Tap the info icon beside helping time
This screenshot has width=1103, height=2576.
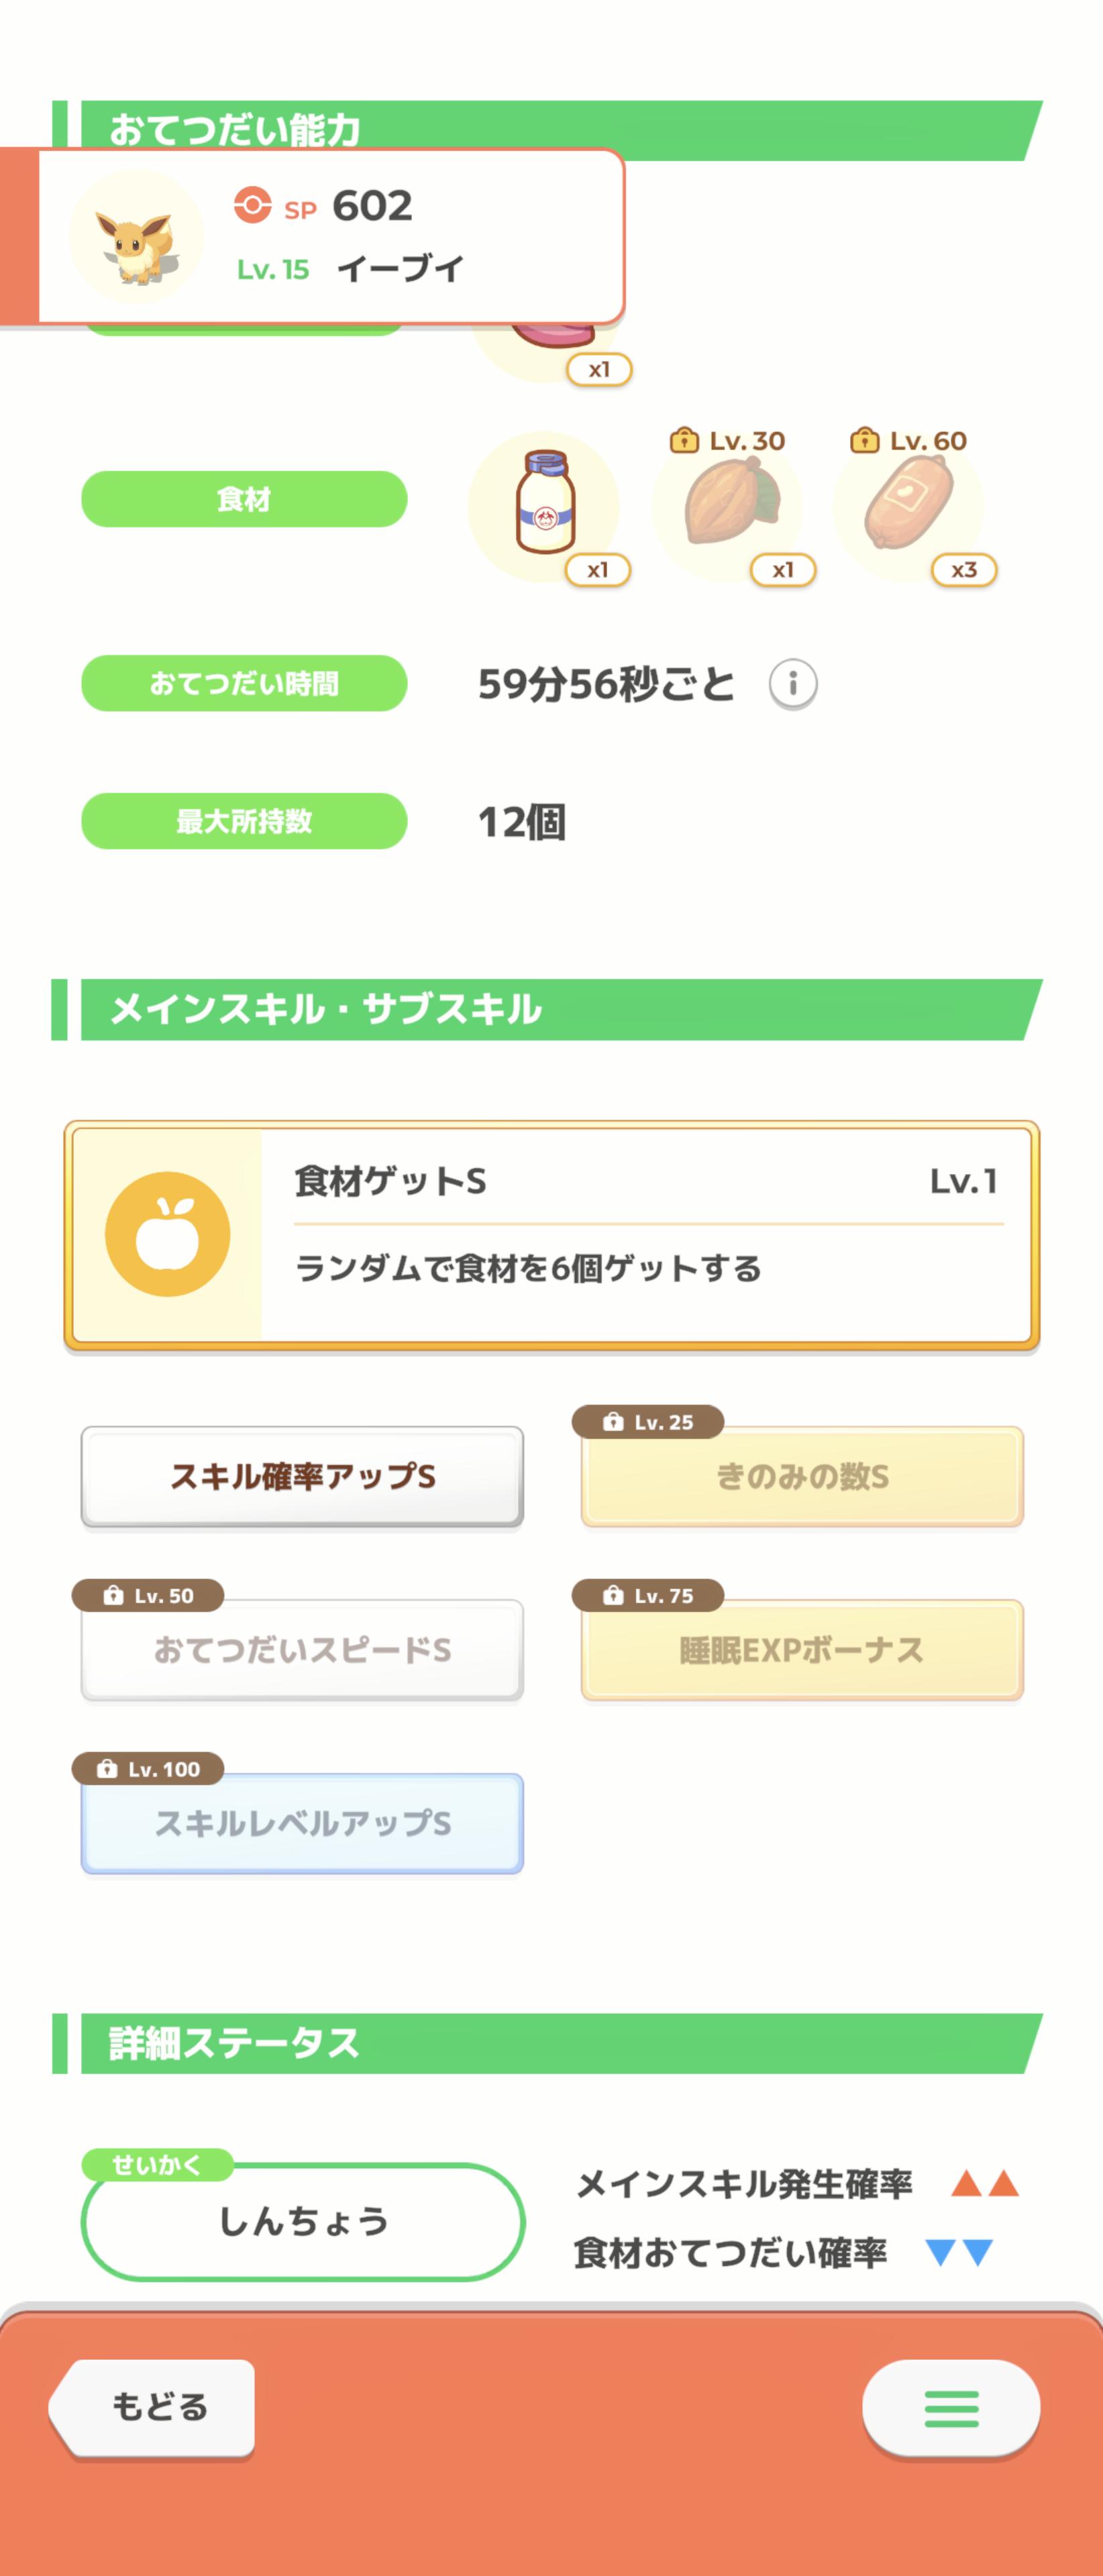pyautogui.click(x=792, y=684)
